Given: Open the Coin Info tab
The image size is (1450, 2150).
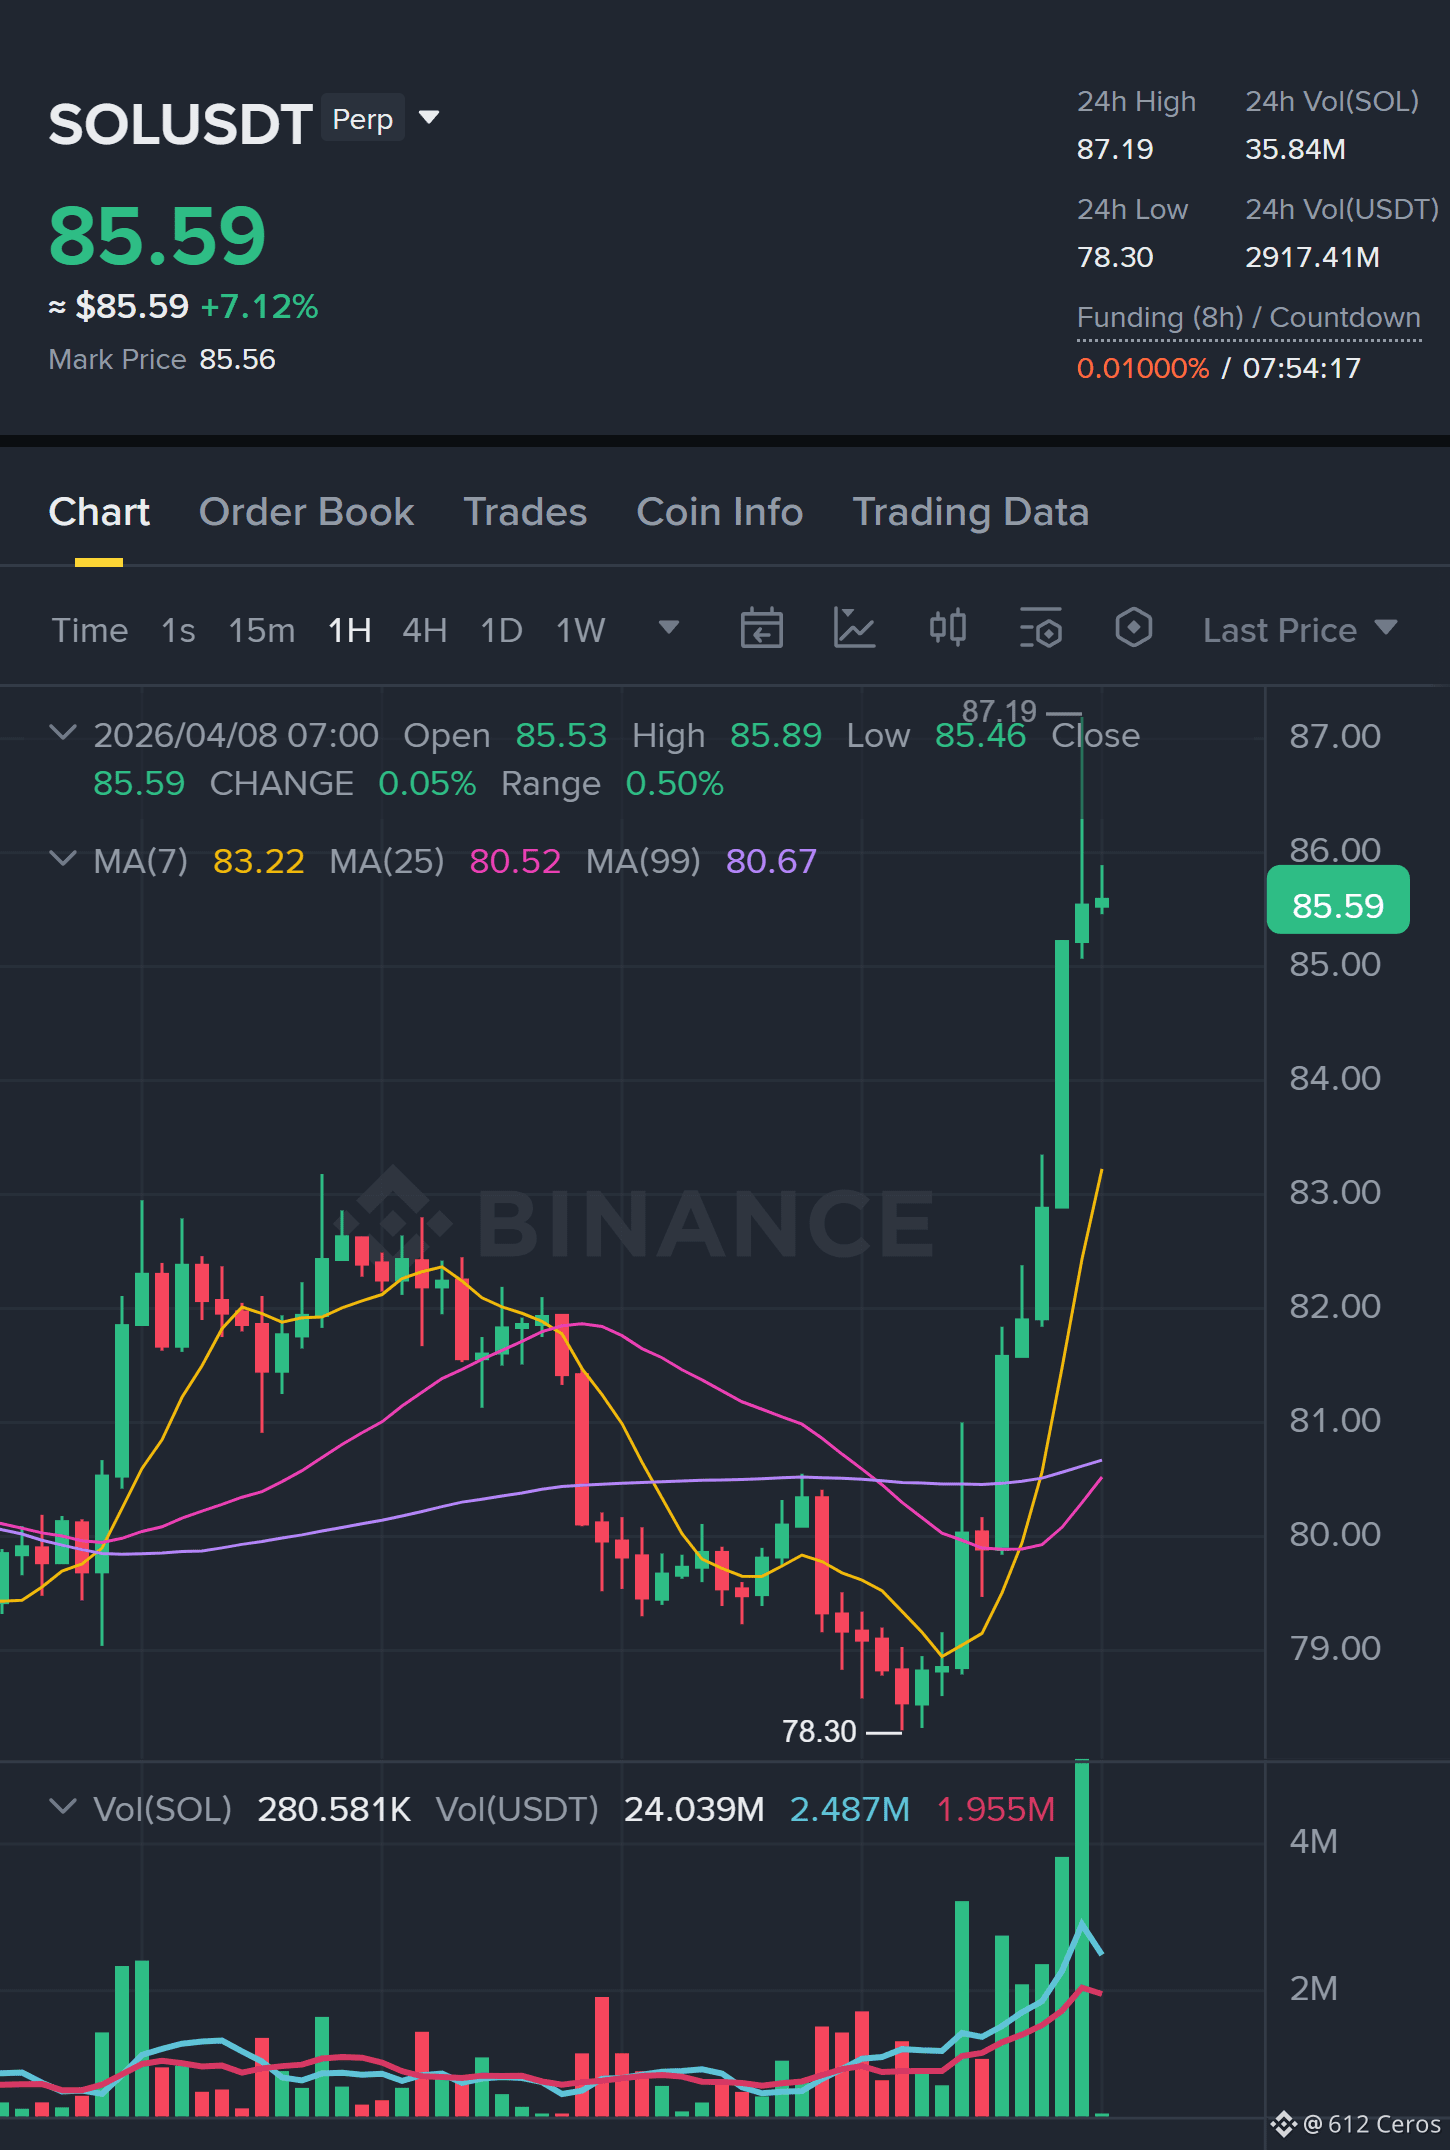Looking at the screenshot, I should pos(719,512).
